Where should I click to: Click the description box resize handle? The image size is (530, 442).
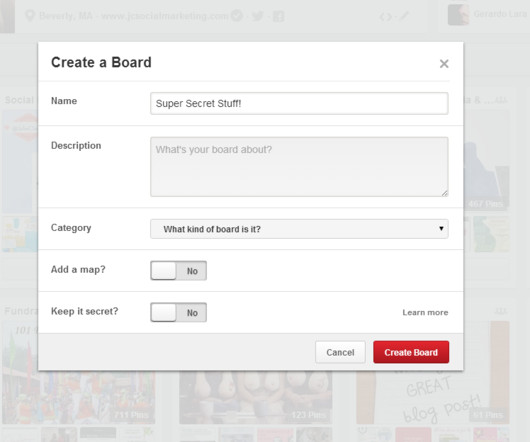444,193
